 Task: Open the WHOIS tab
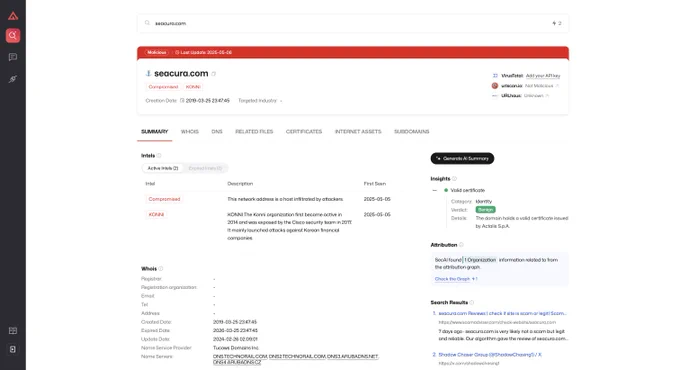coord(190,131)
